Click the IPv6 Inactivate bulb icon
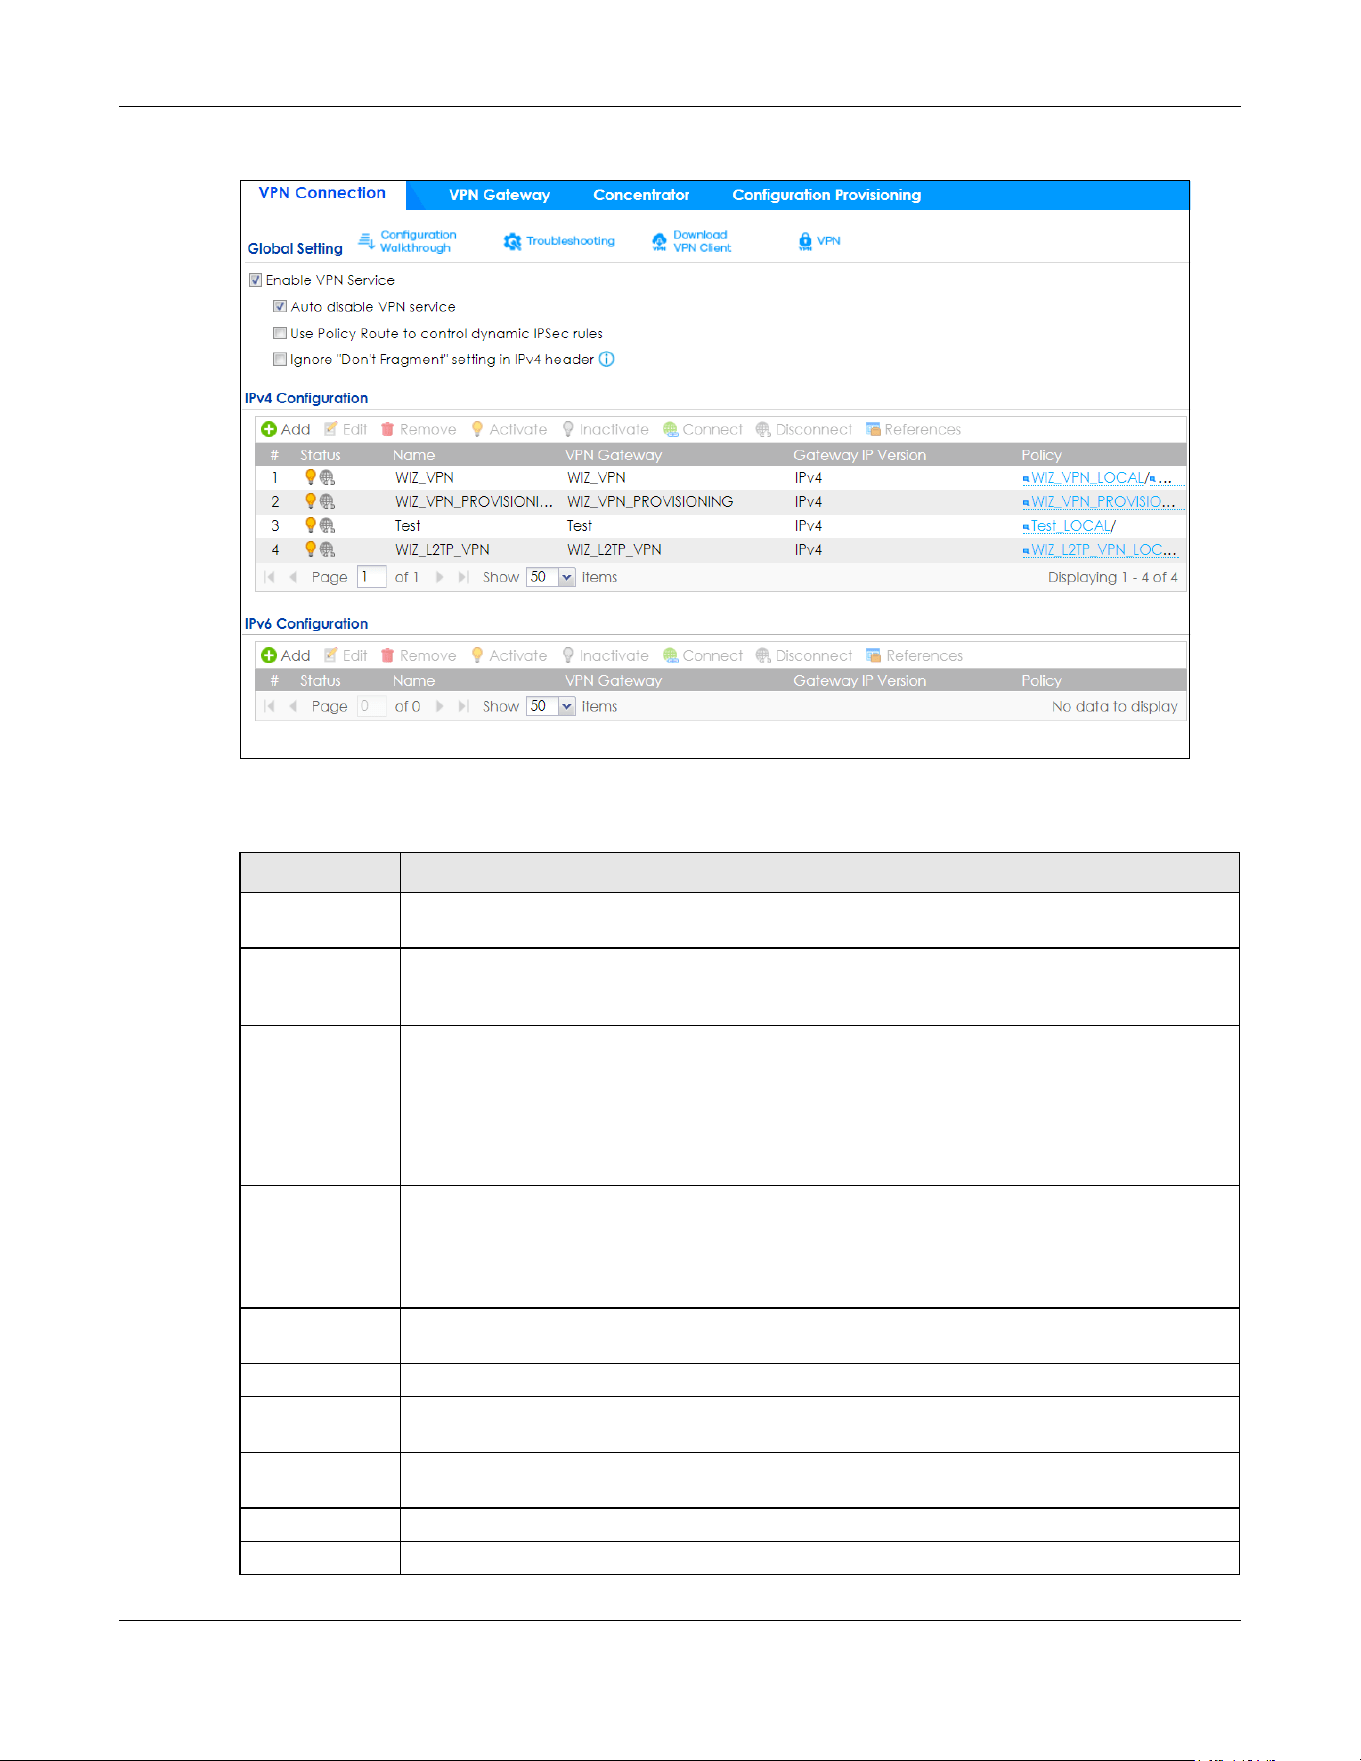 pos(568,655)
